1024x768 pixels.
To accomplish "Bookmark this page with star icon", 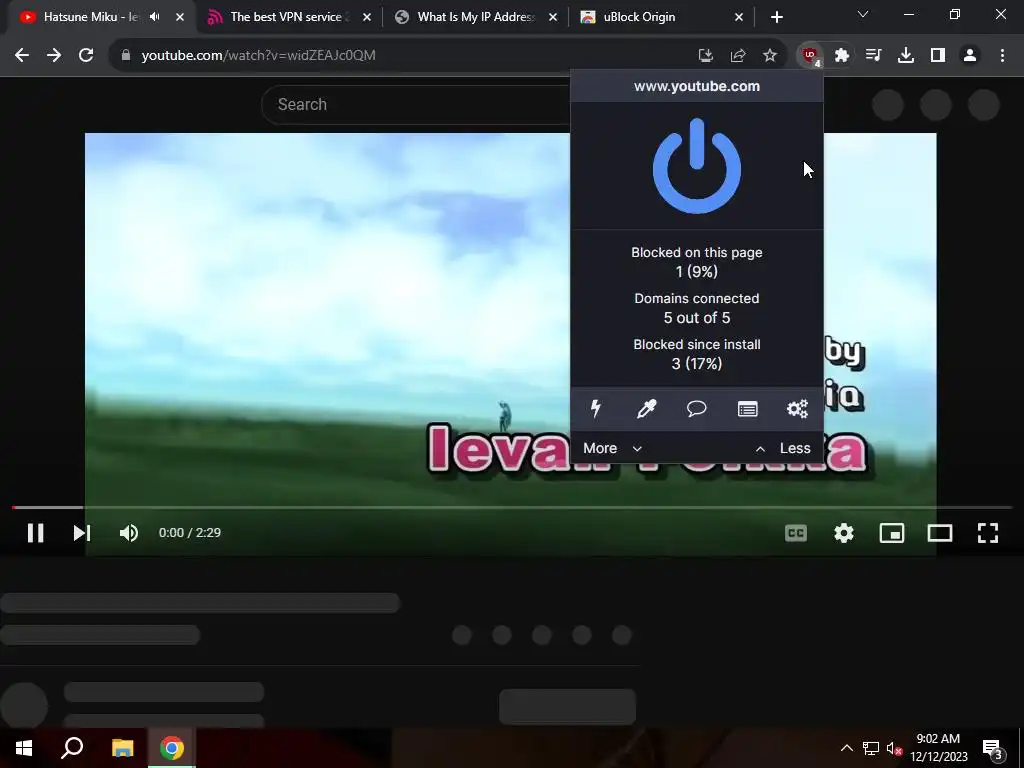I will (770, 56).
